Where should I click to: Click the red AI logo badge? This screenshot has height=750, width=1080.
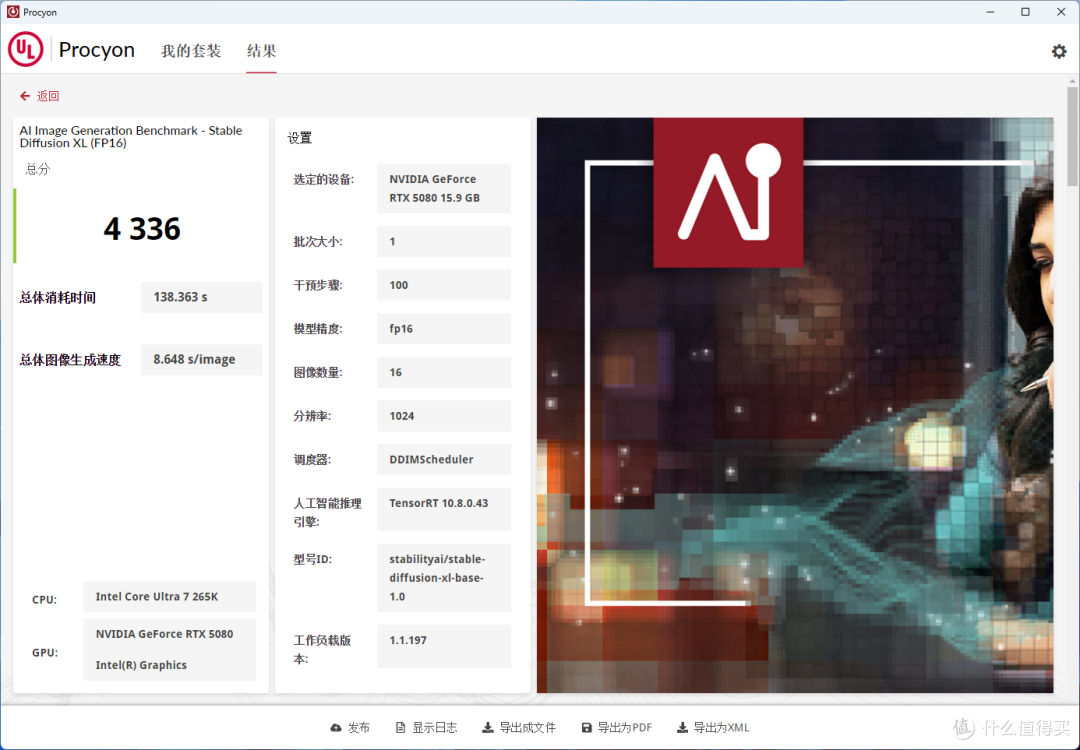[x=728, y=192]
